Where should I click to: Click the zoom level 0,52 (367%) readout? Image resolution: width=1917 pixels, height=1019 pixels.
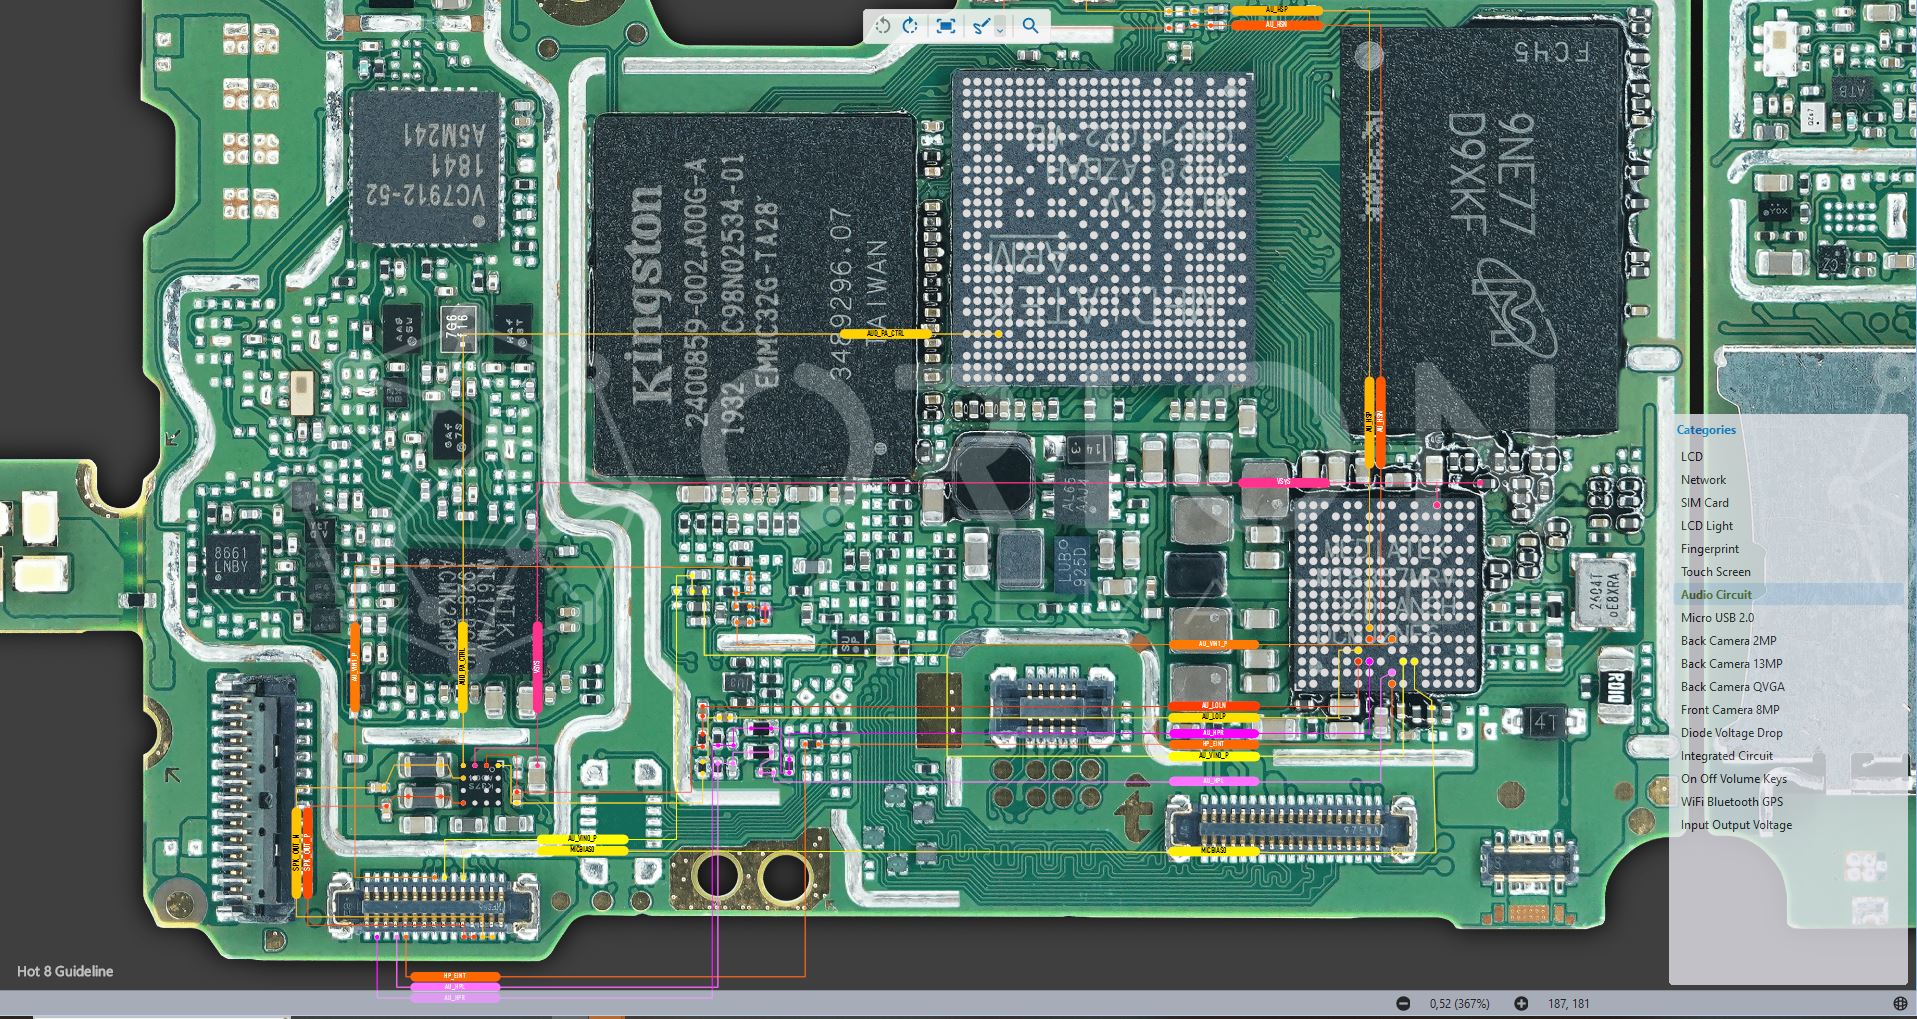(x=1459, y=1003)
